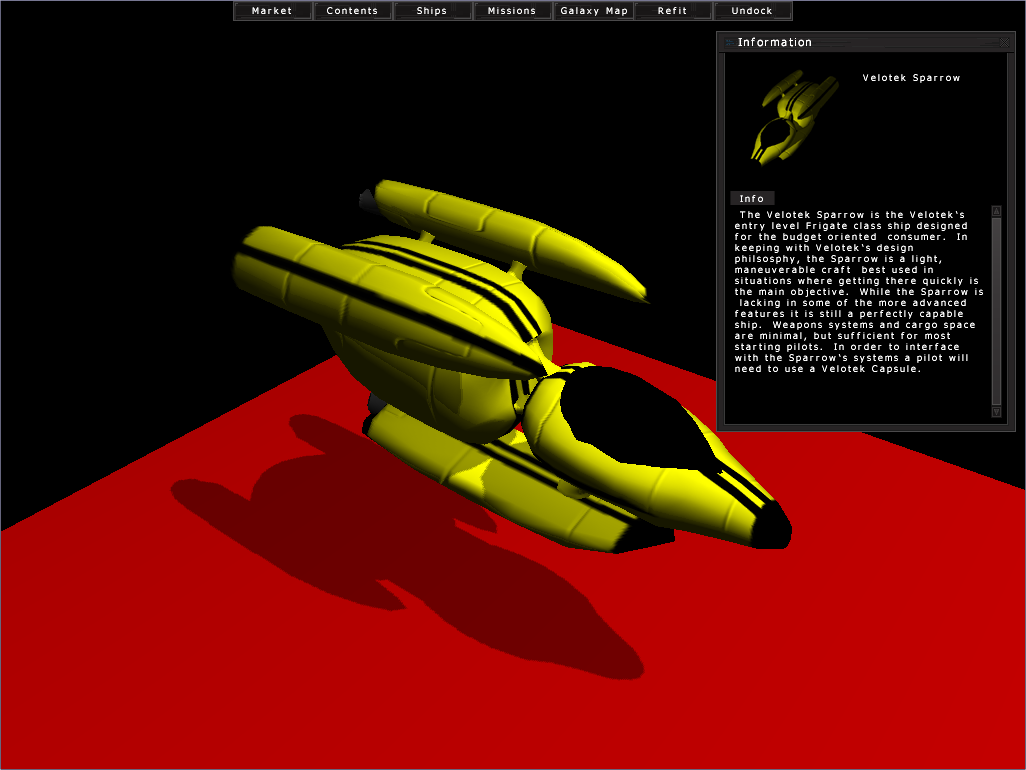Open the Market menu
1026x770 pixels.
click(272, 11)
